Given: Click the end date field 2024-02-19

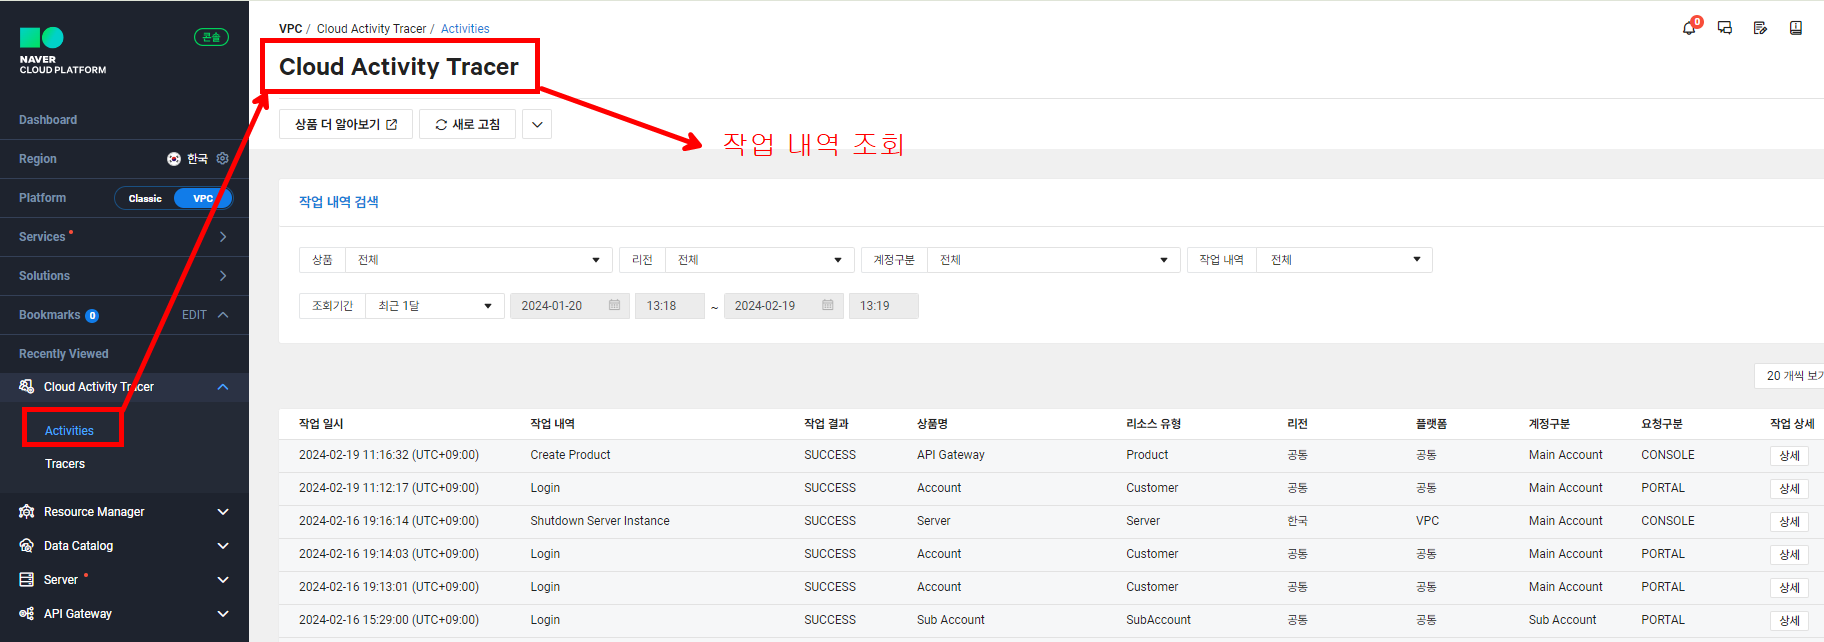Looking at the screenshot, I should tap(784, 306).
